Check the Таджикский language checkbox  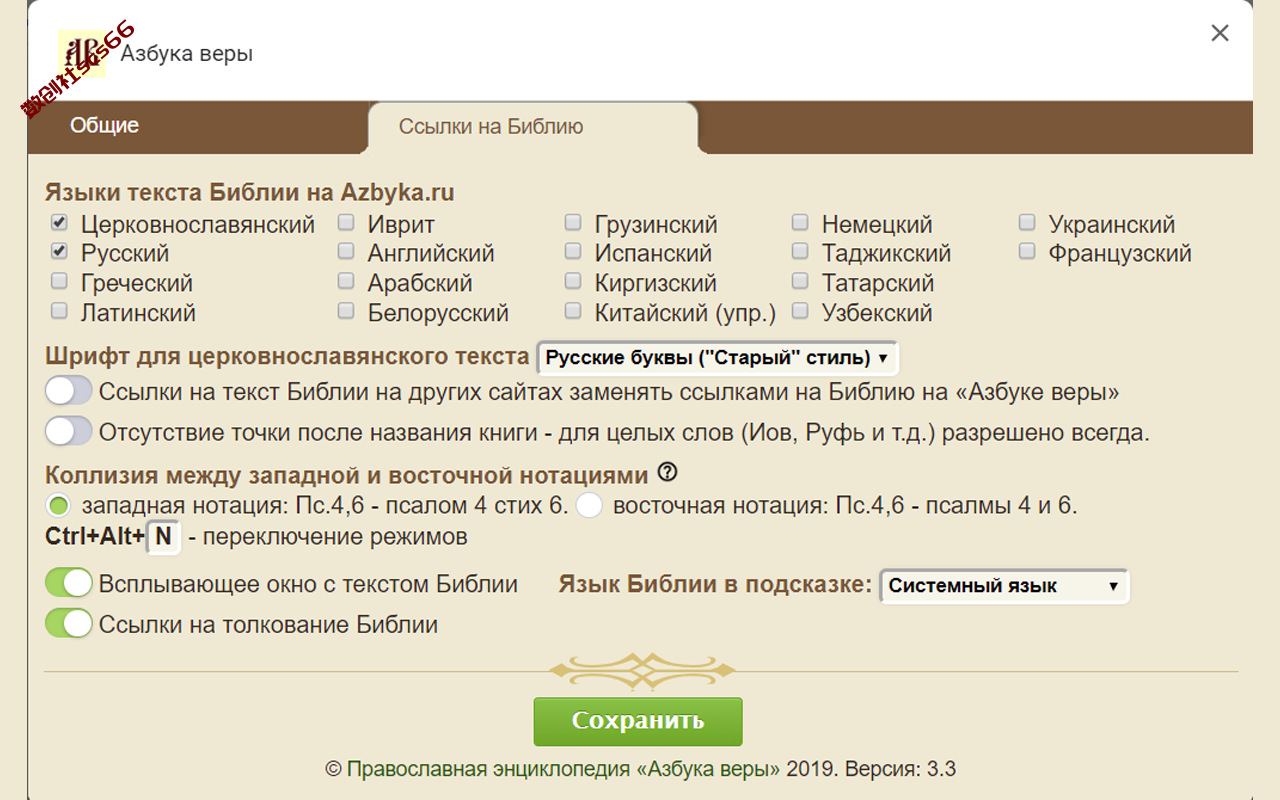point(800,251)
